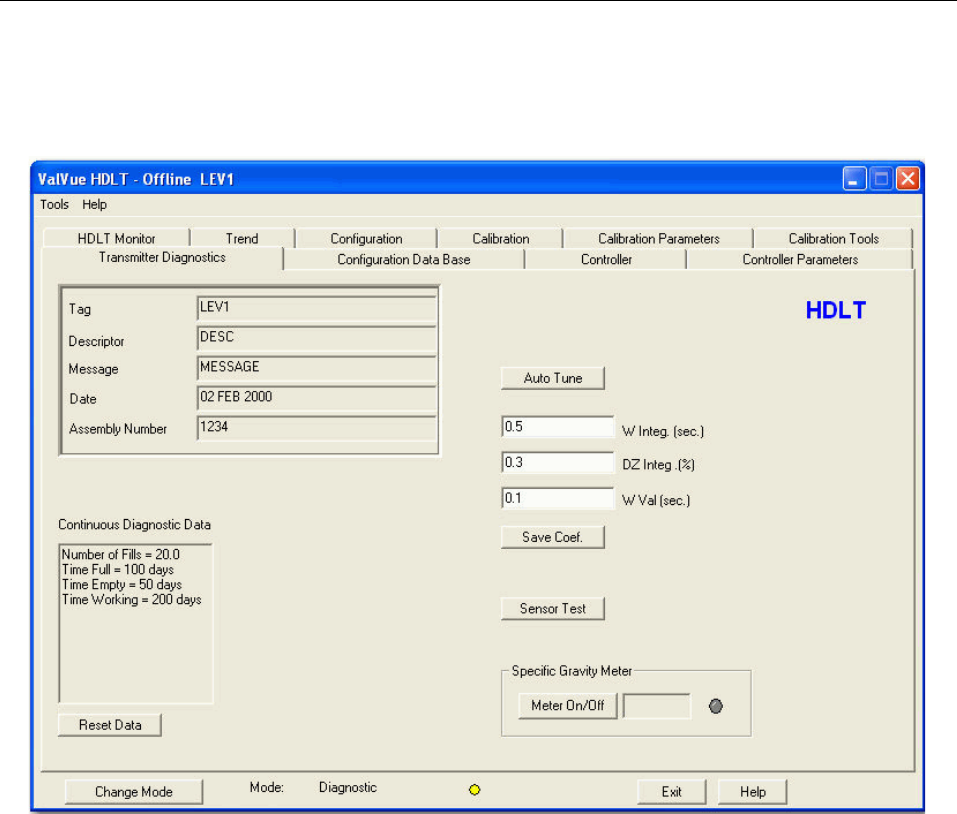Click the ValVue HDLT title bar text

click(136, 179)
